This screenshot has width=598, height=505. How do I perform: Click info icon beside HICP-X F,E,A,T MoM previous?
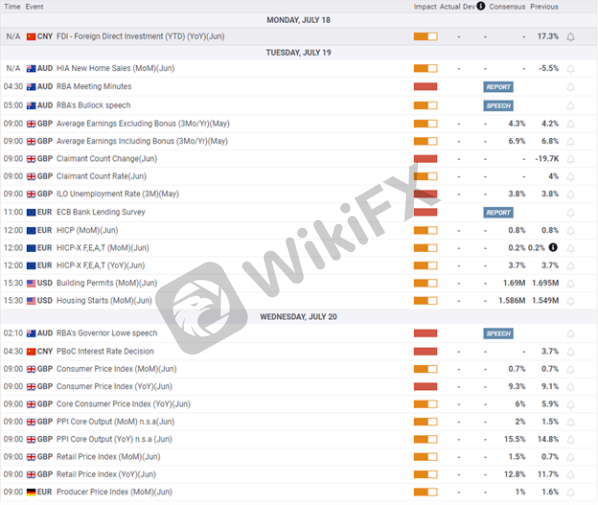click(x=553, y=248)
